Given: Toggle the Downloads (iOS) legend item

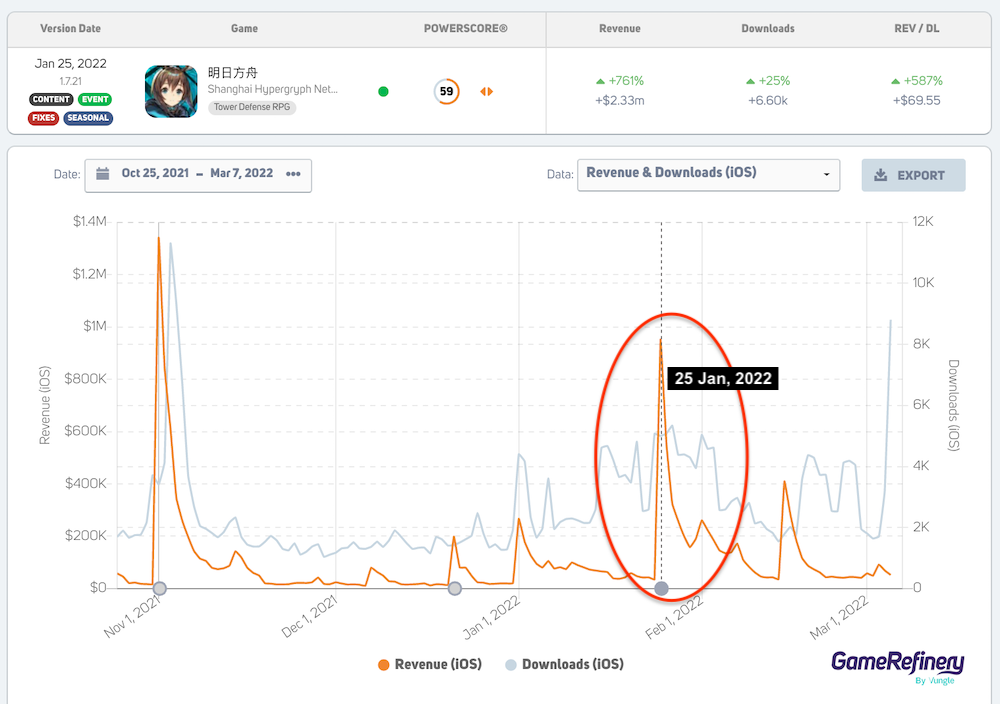Looking at the screenshot, I should click(564, 664).
